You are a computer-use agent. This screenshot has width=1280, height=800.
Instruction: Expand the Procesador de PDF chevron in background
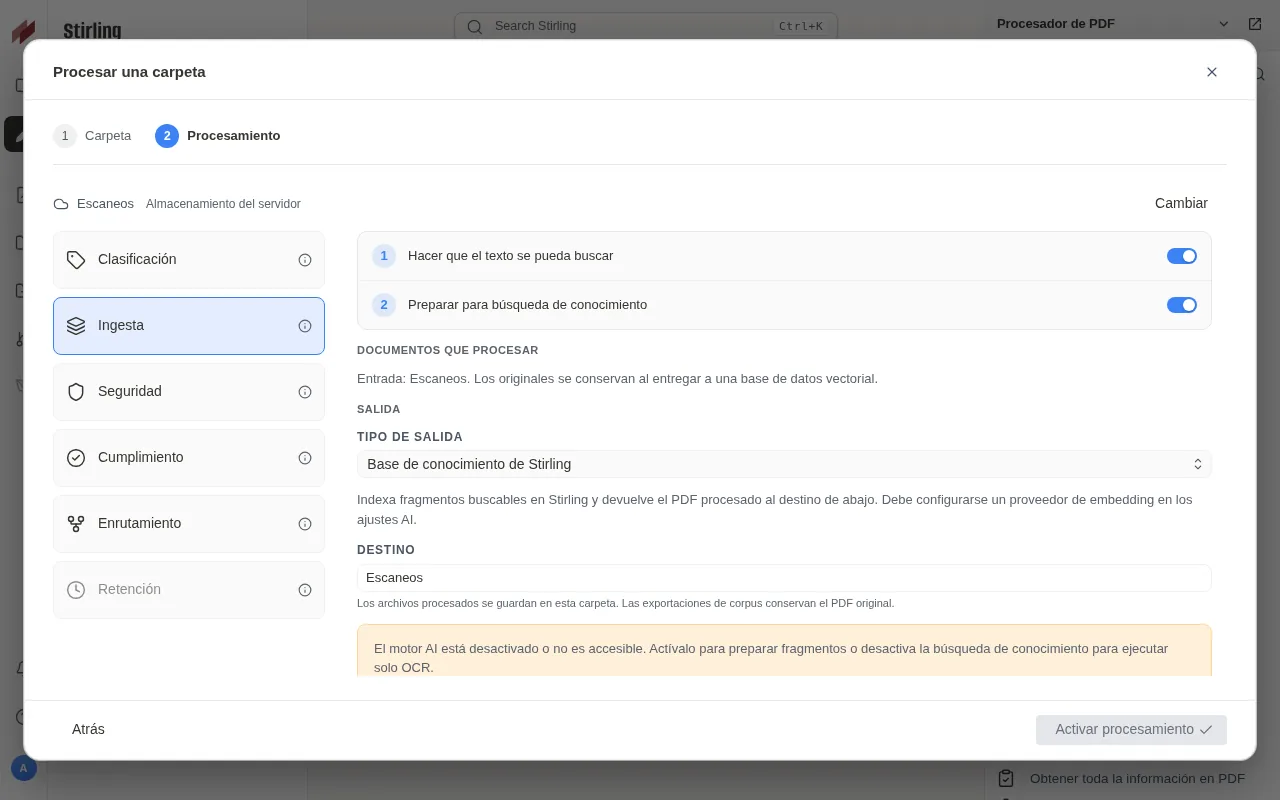[1224, 24]
